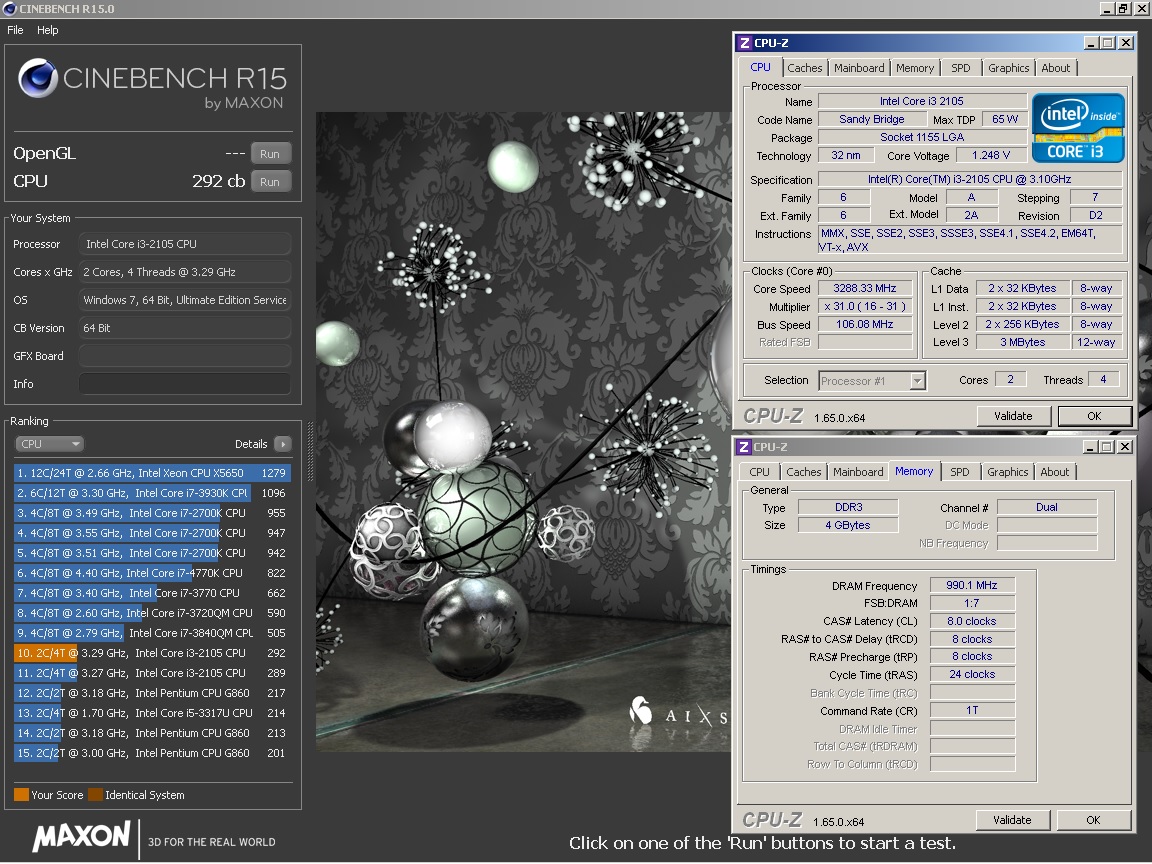Switch to Caches tab in lower CPU-Z

coord(804,472)
